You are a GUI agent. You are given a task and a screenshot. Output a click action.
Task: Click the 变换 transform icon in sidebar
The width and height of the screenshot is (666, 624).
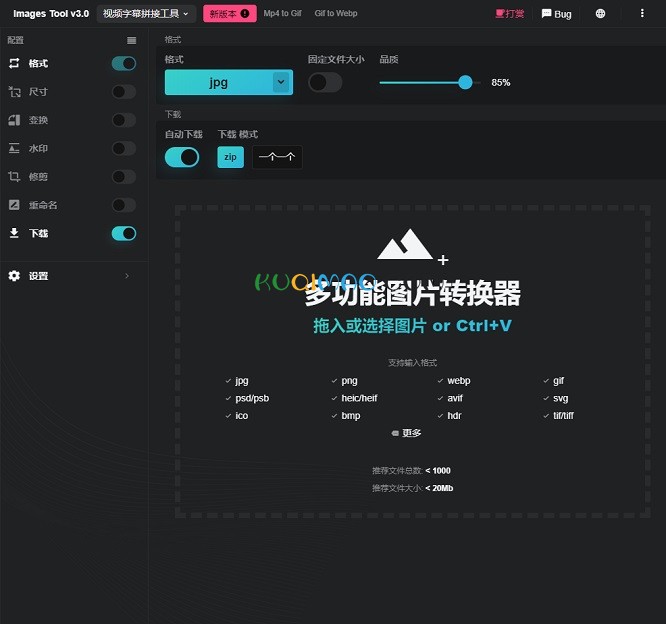[14, 120]
